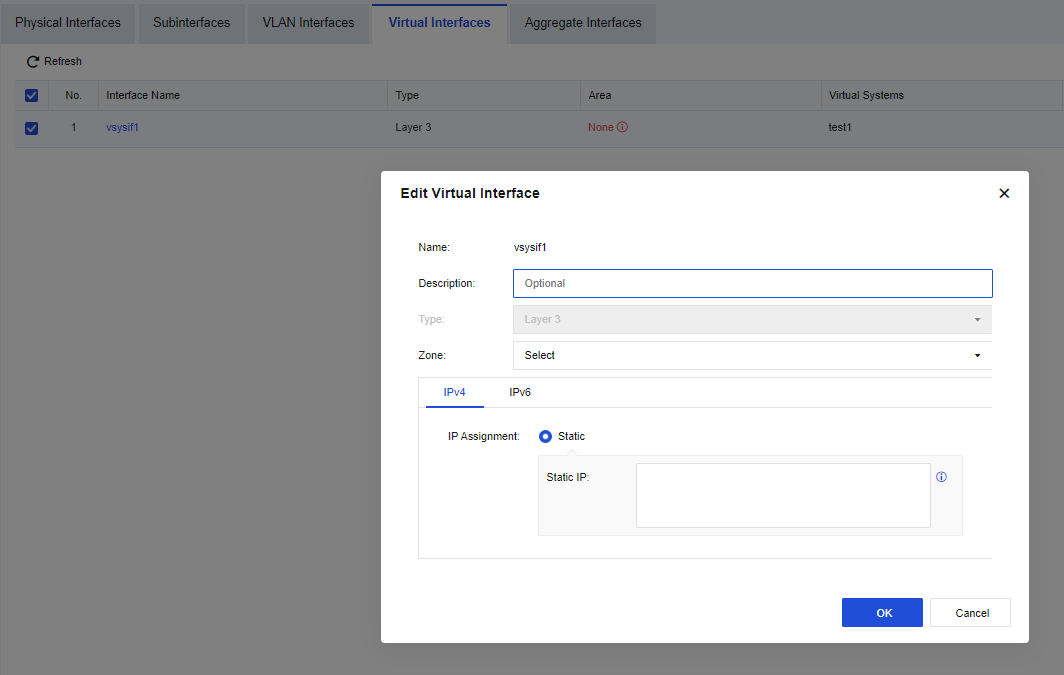Switch to the Physical Interfaces tab
The height and width of the screenshot is (675, 1064).
[x=68, y=23]
